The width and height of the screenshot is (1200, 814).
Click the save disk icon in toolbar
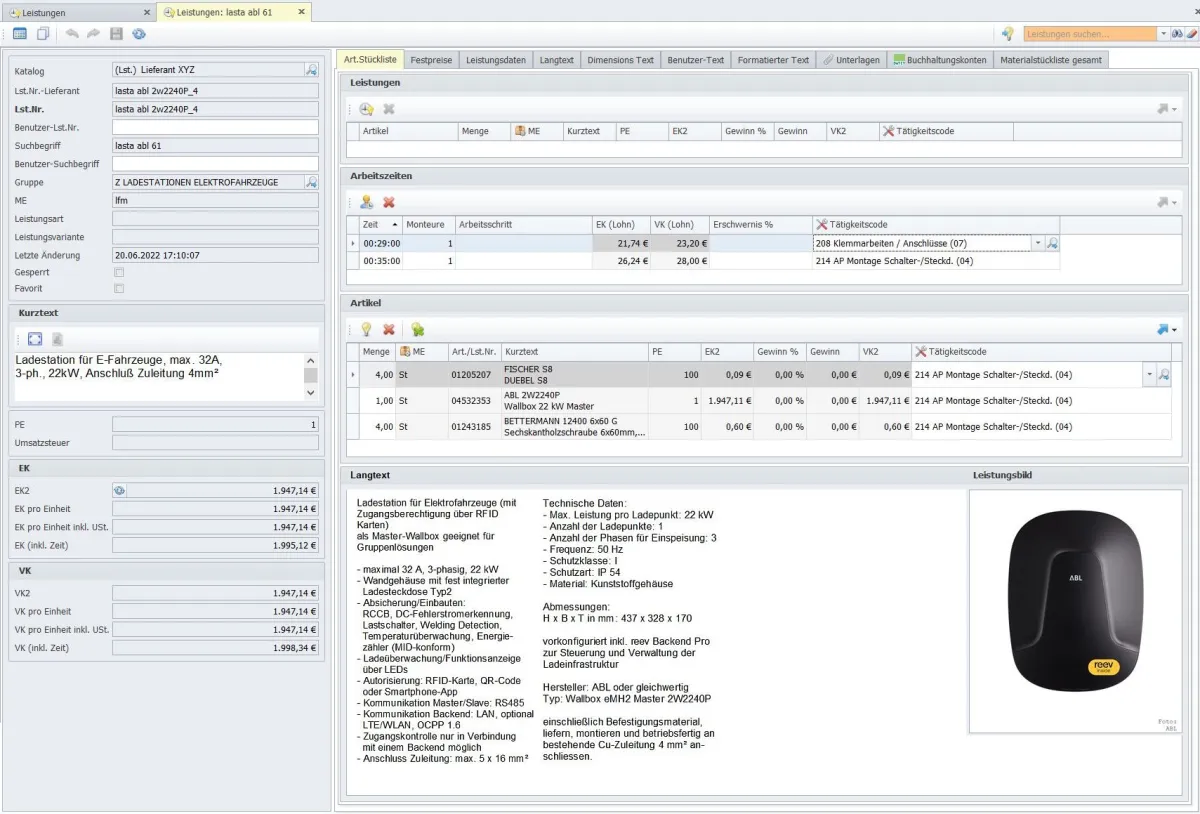pyautogui.click(x=116, y=34)
